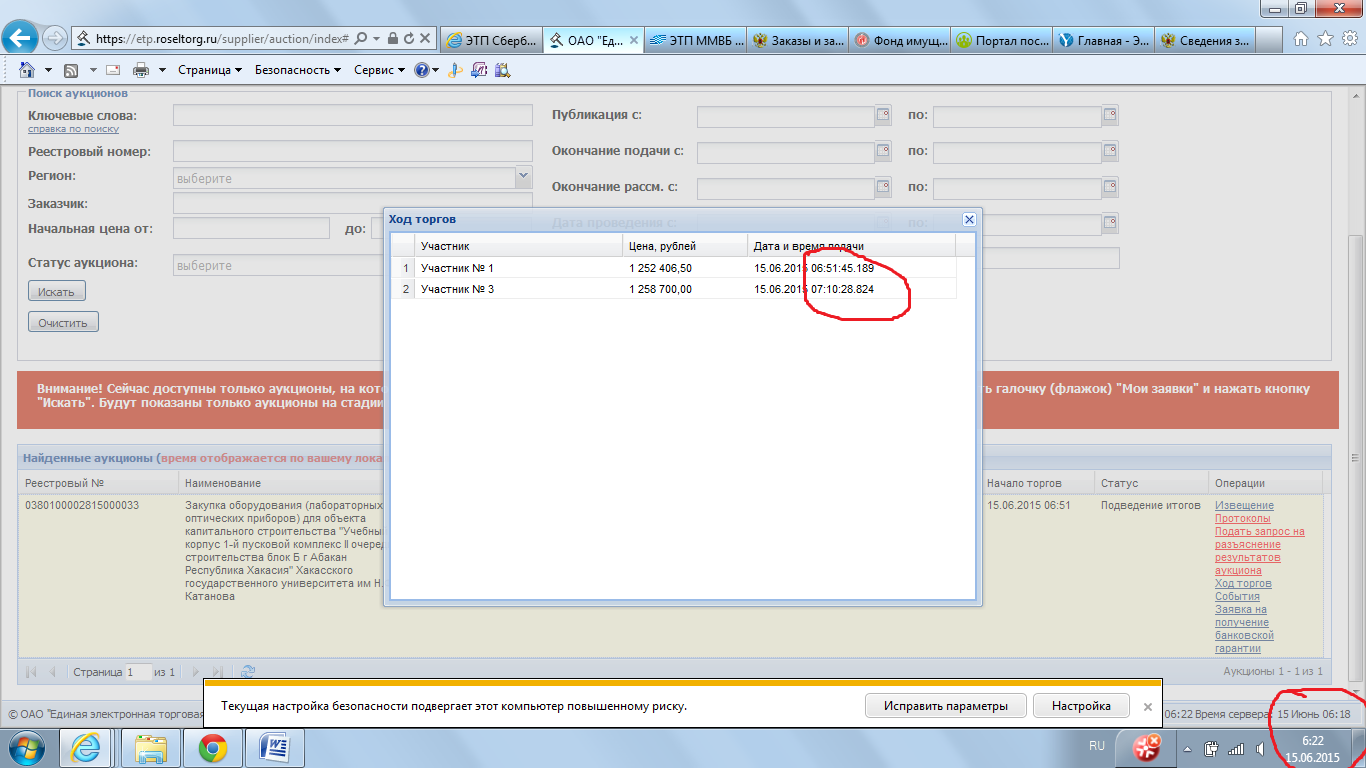Open the blue Help question mark icon
The width and height of the screenshot is (1366, 768).
pyautogui.click(x=421, y=70)
